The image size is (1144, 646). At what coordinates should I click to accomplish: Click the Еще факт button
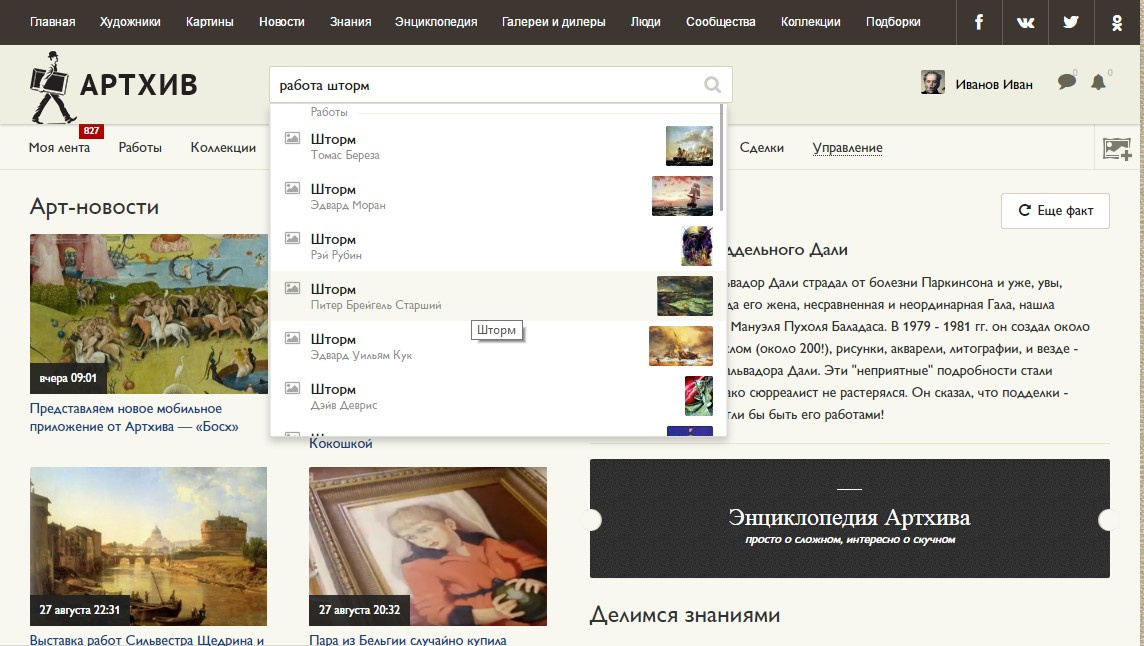point(1055,211)
